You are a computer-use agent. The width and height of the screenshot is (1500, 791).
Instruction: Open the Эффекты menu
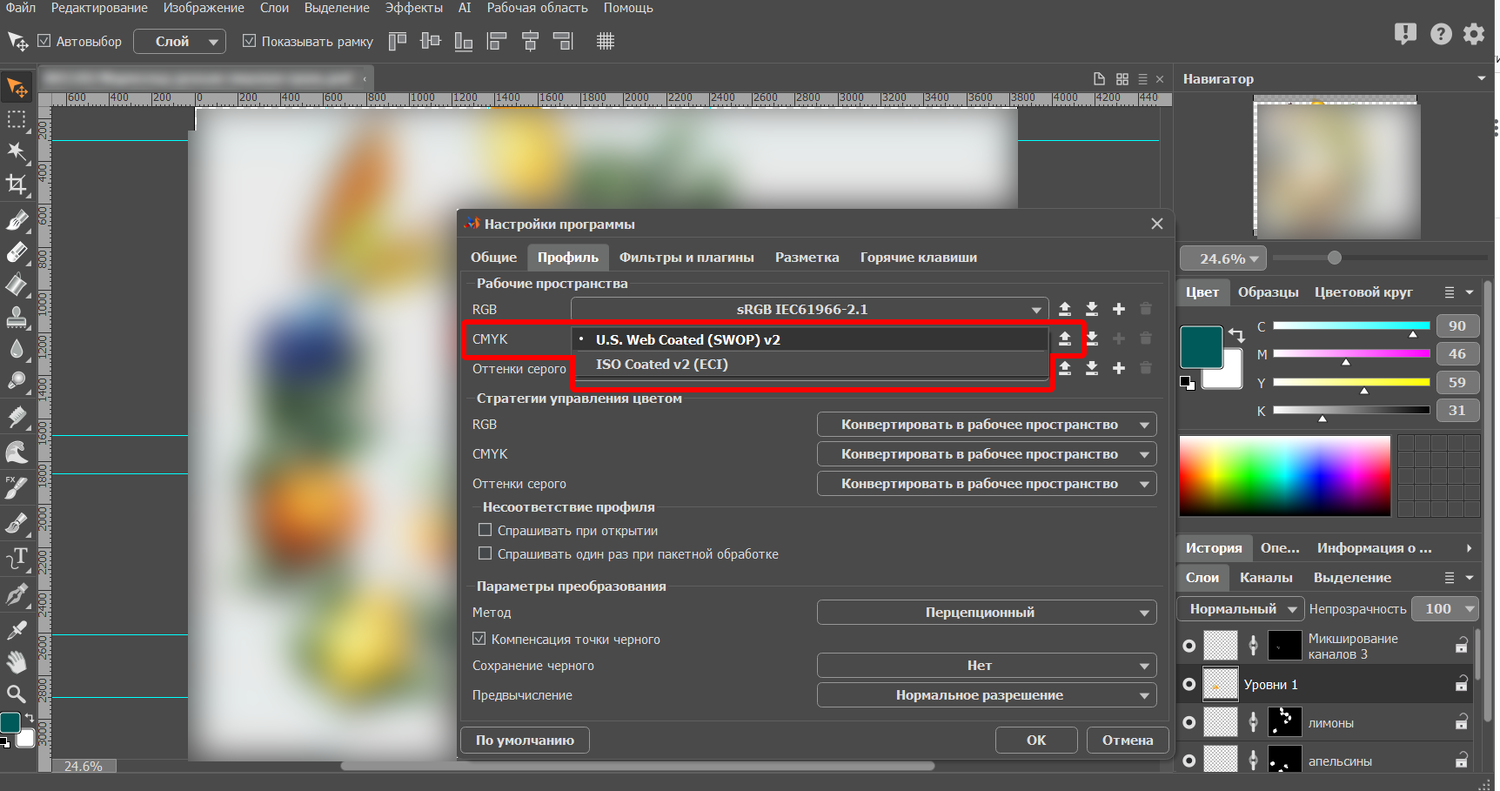(x=414, y=8)
